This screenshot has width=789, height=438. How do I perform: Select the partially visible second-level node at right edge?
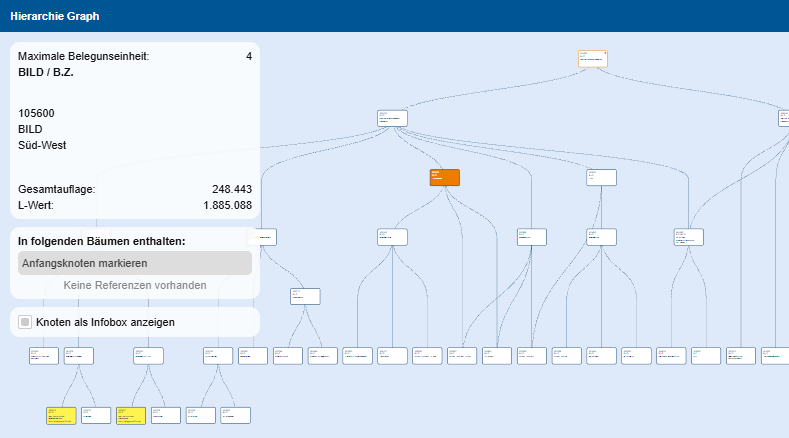tap(783, 118)
